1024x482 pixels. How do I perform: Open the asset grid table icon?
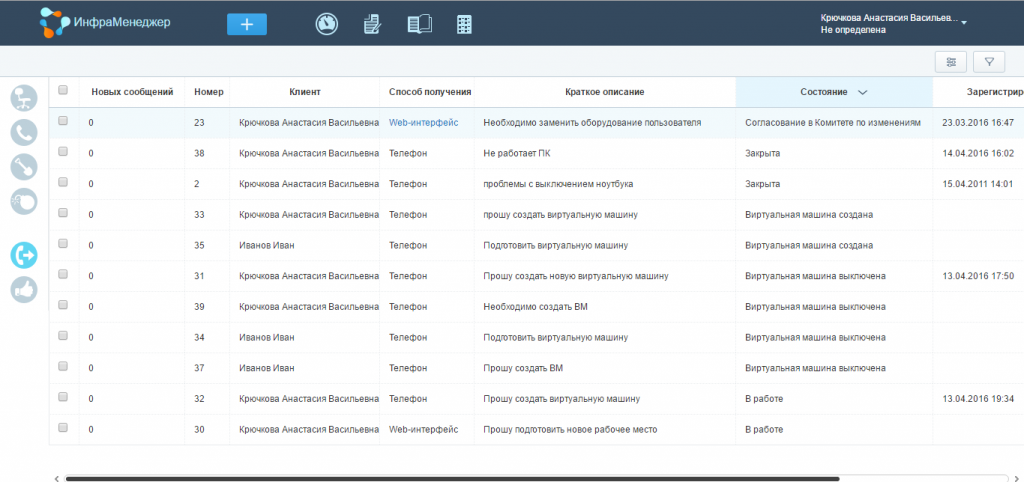[464, 24]
